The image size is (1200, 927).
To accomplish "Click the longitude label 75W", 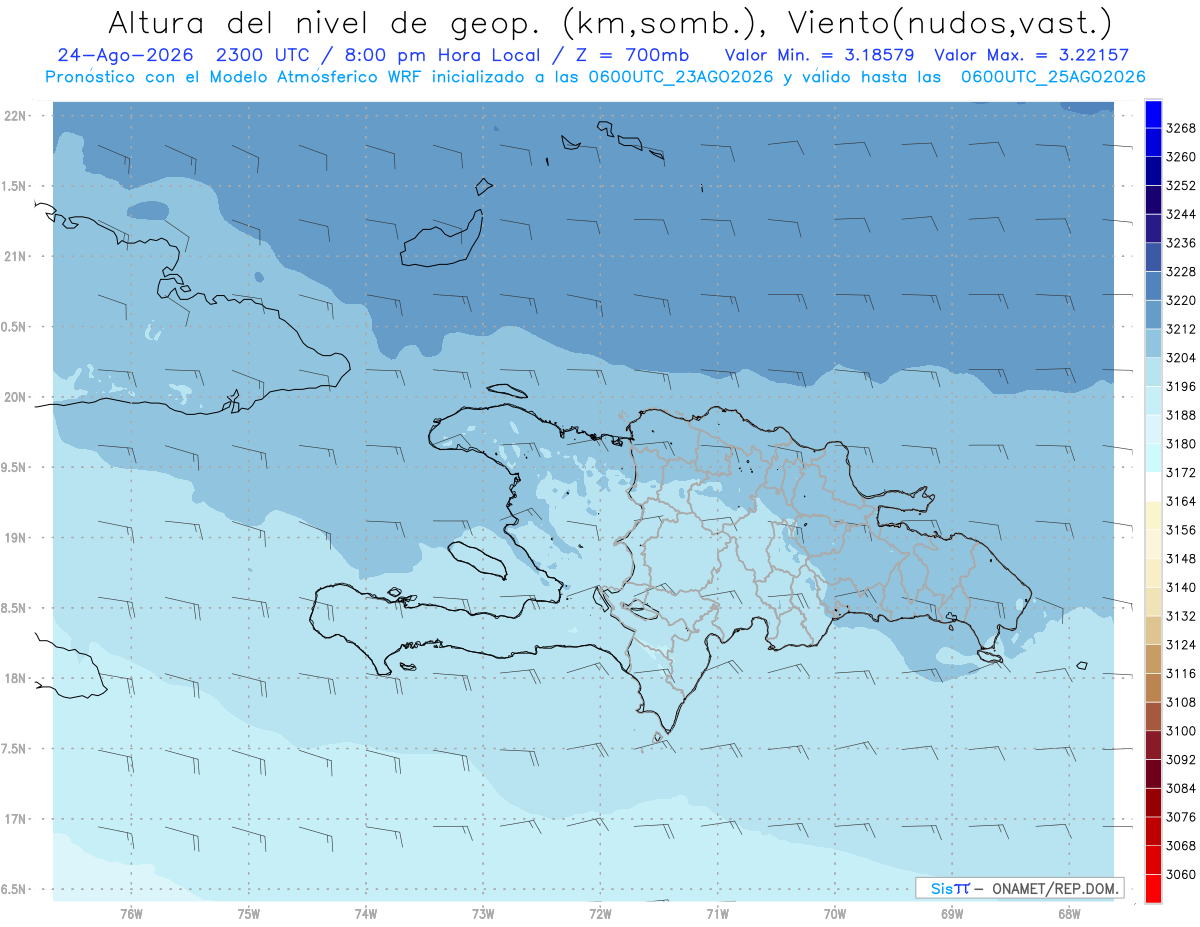I will pyautogui.click(x=249, y=914).
